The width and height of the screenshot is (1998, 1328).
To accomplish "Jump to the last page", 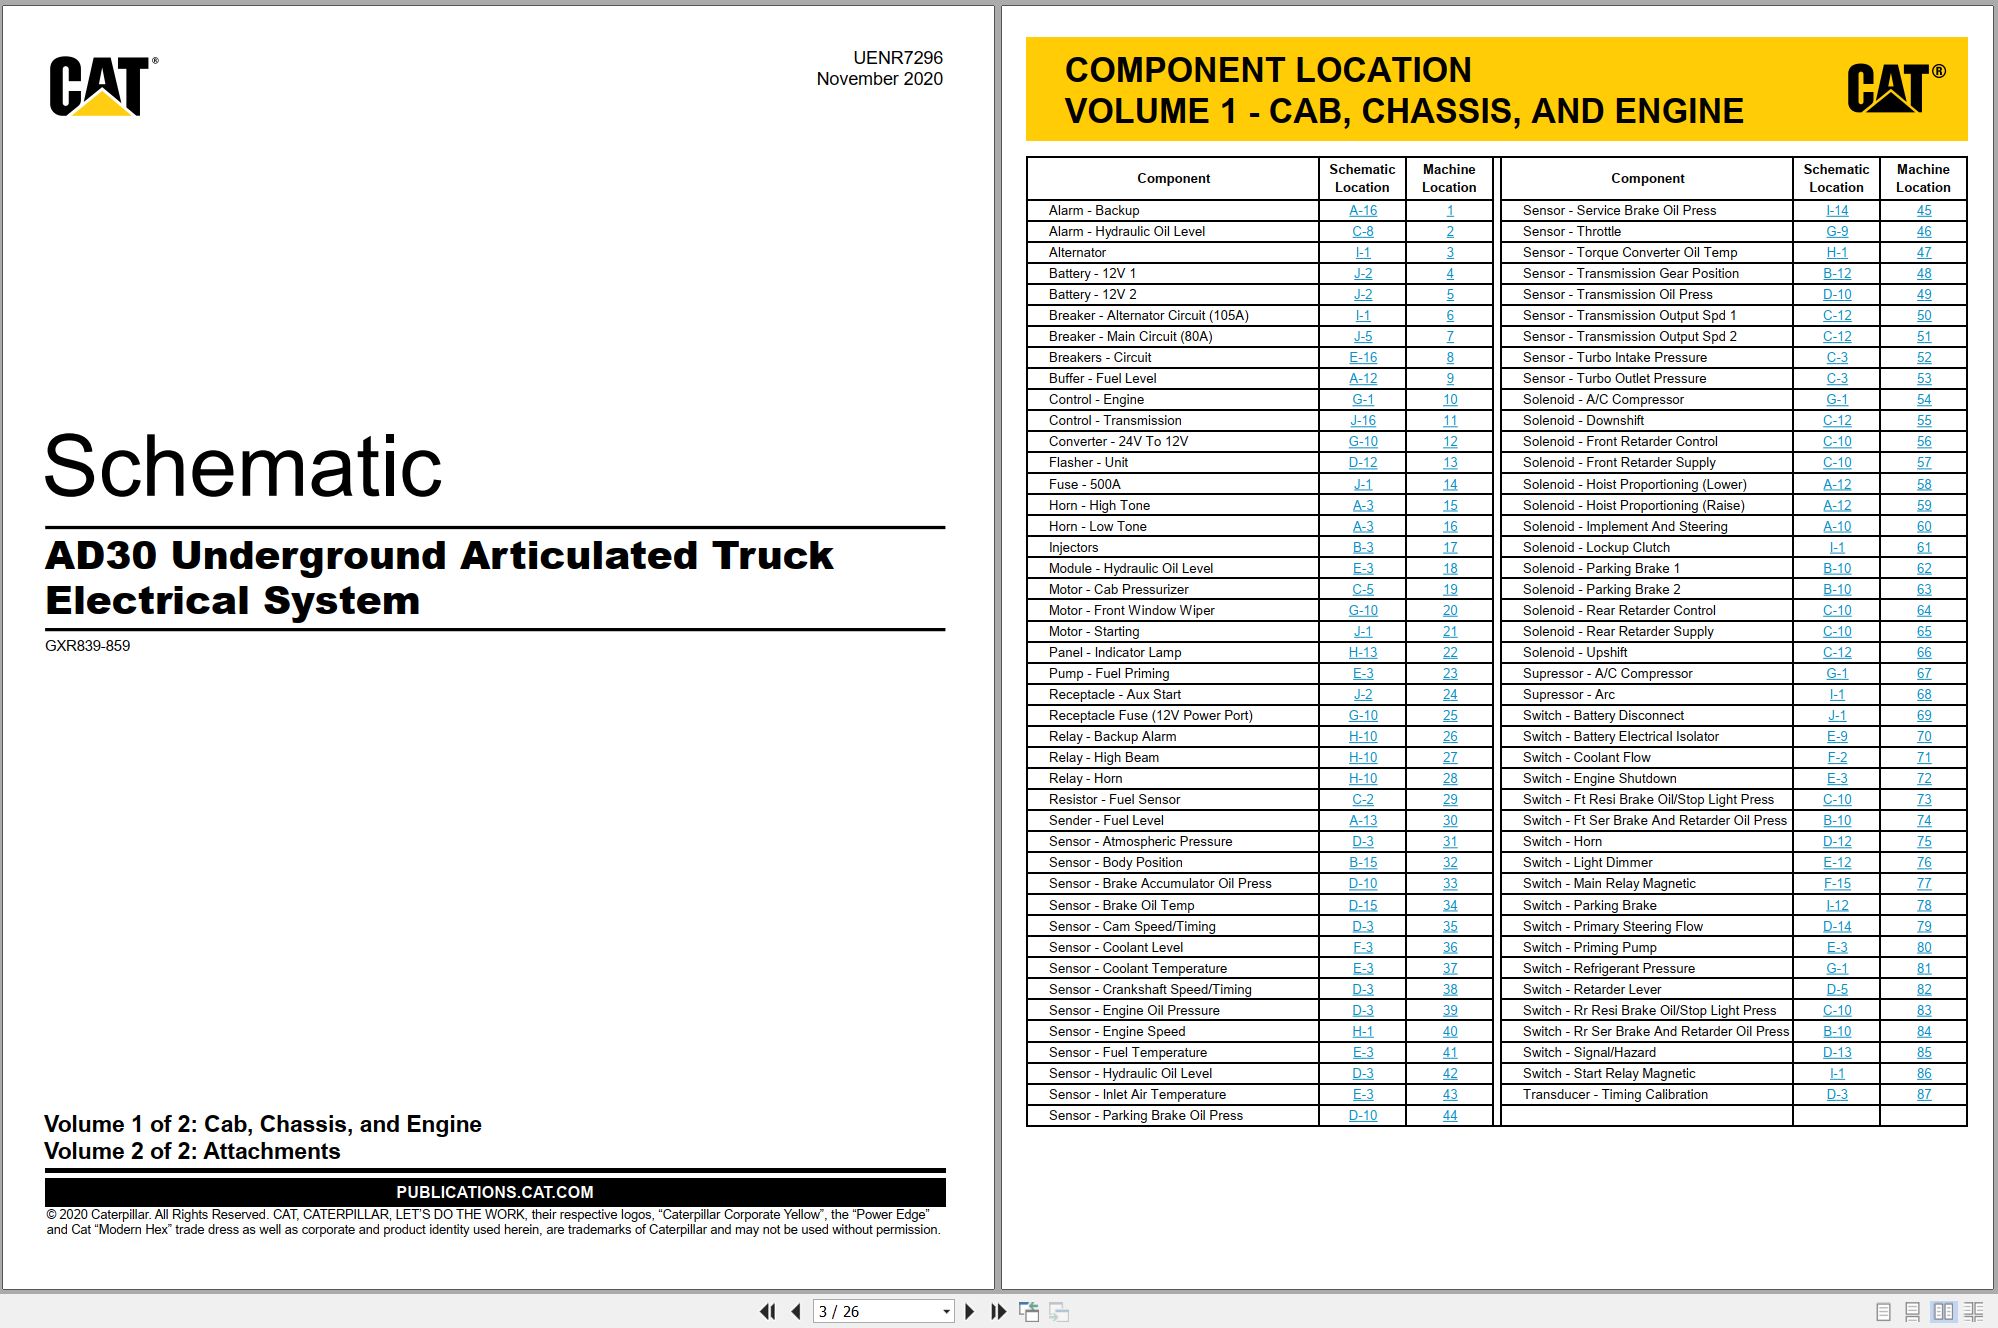I will pyautogui.click(x=998, y=1311).
